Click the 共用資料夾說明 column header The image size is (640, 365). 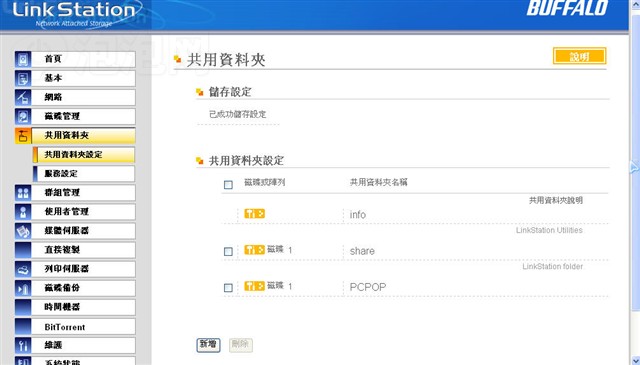click(x=556, y=200)
